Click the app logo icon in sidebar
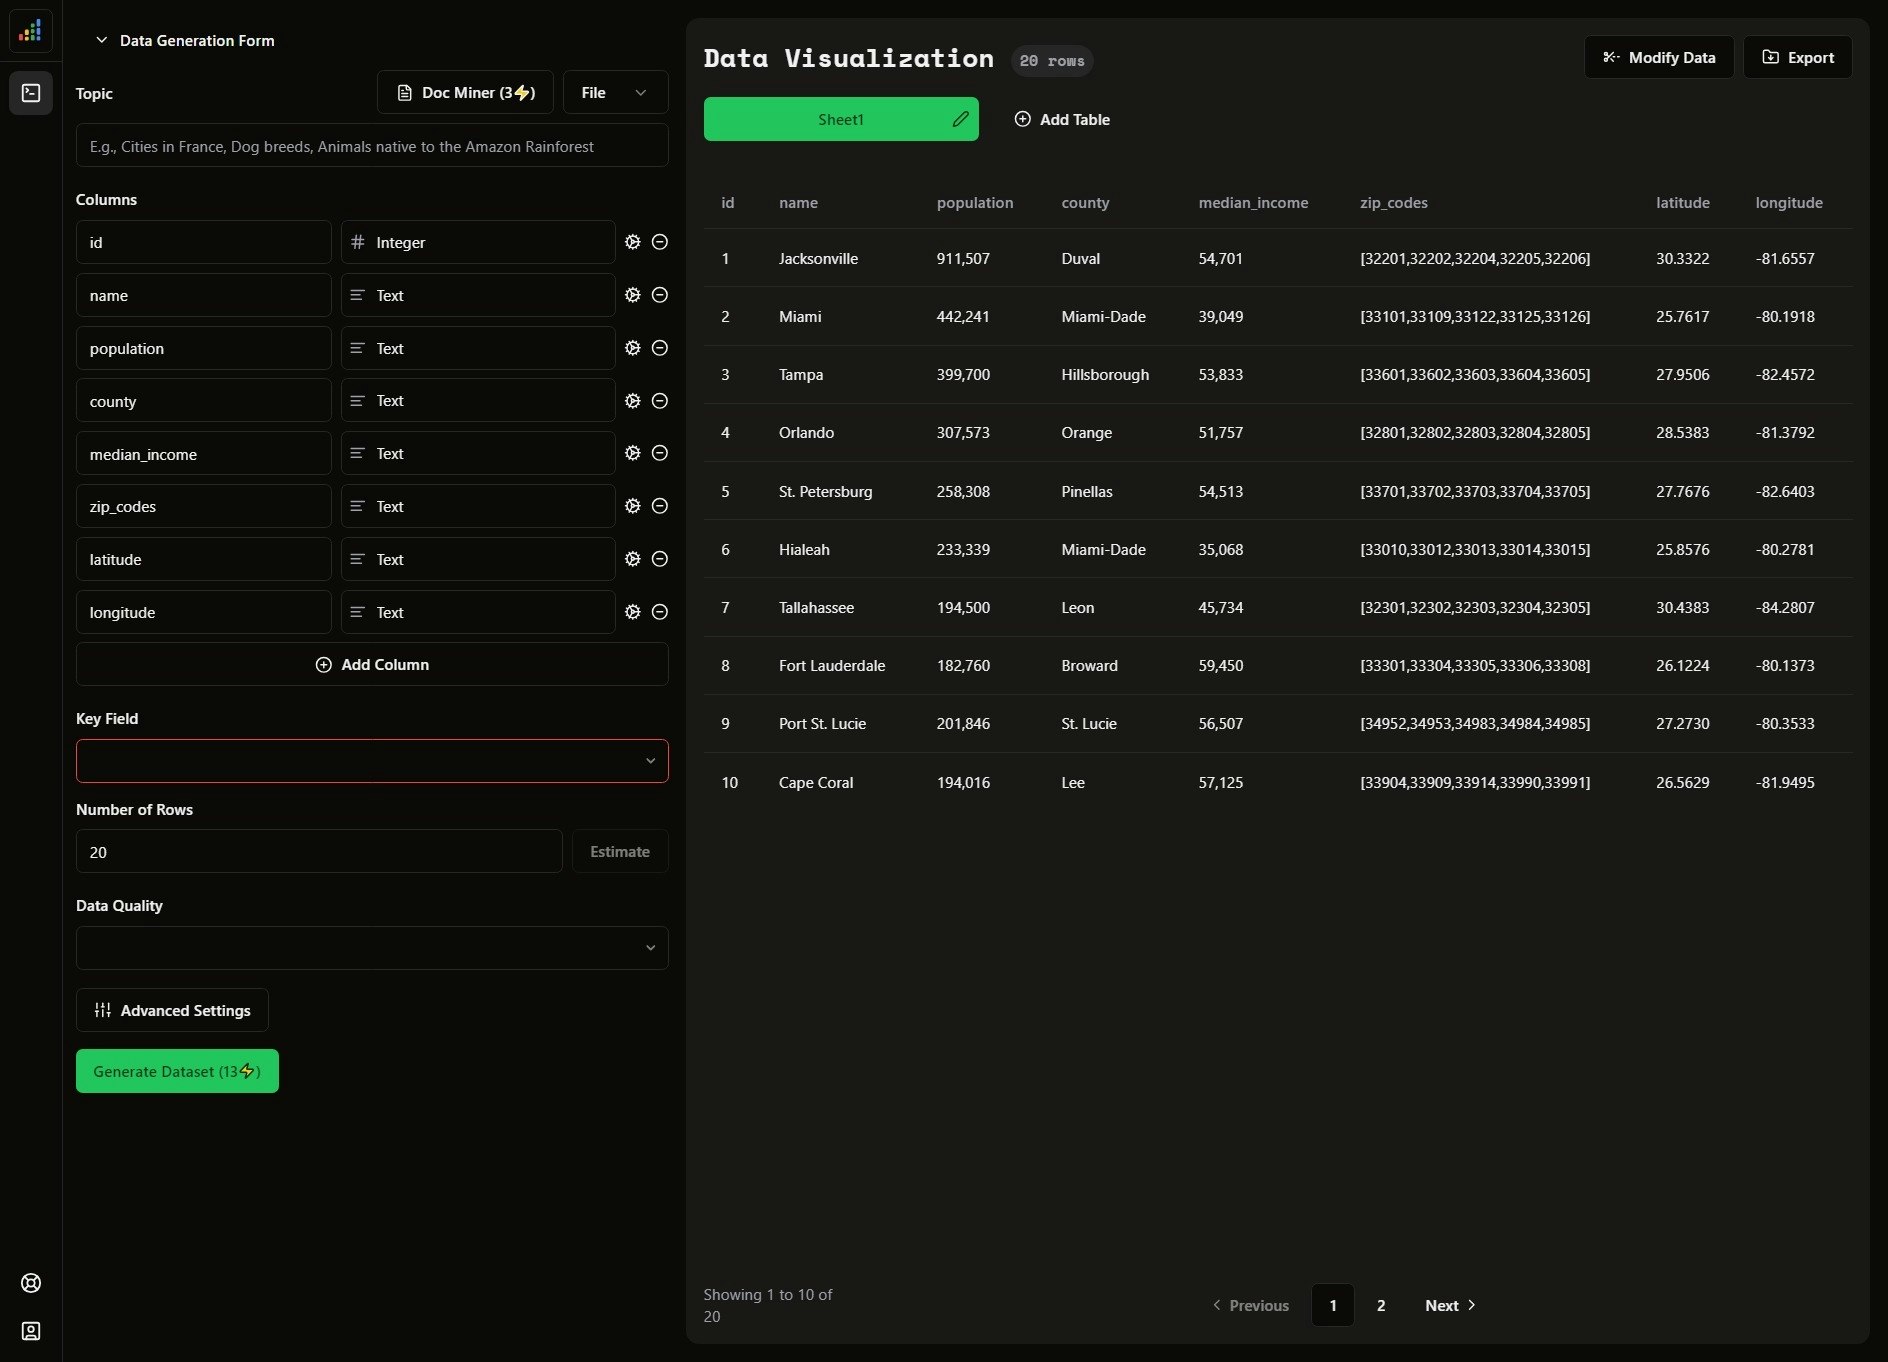The height and width of the screenshot is (1362, 1888). [x=31, y=31]
